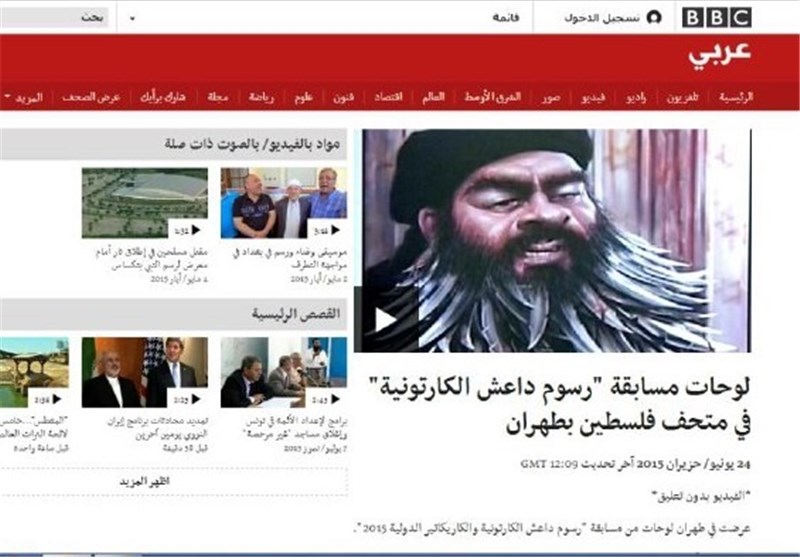Open the stone bridge thumbnail
The height and width of the screenshot is (557, 800).
pos(34,372)
